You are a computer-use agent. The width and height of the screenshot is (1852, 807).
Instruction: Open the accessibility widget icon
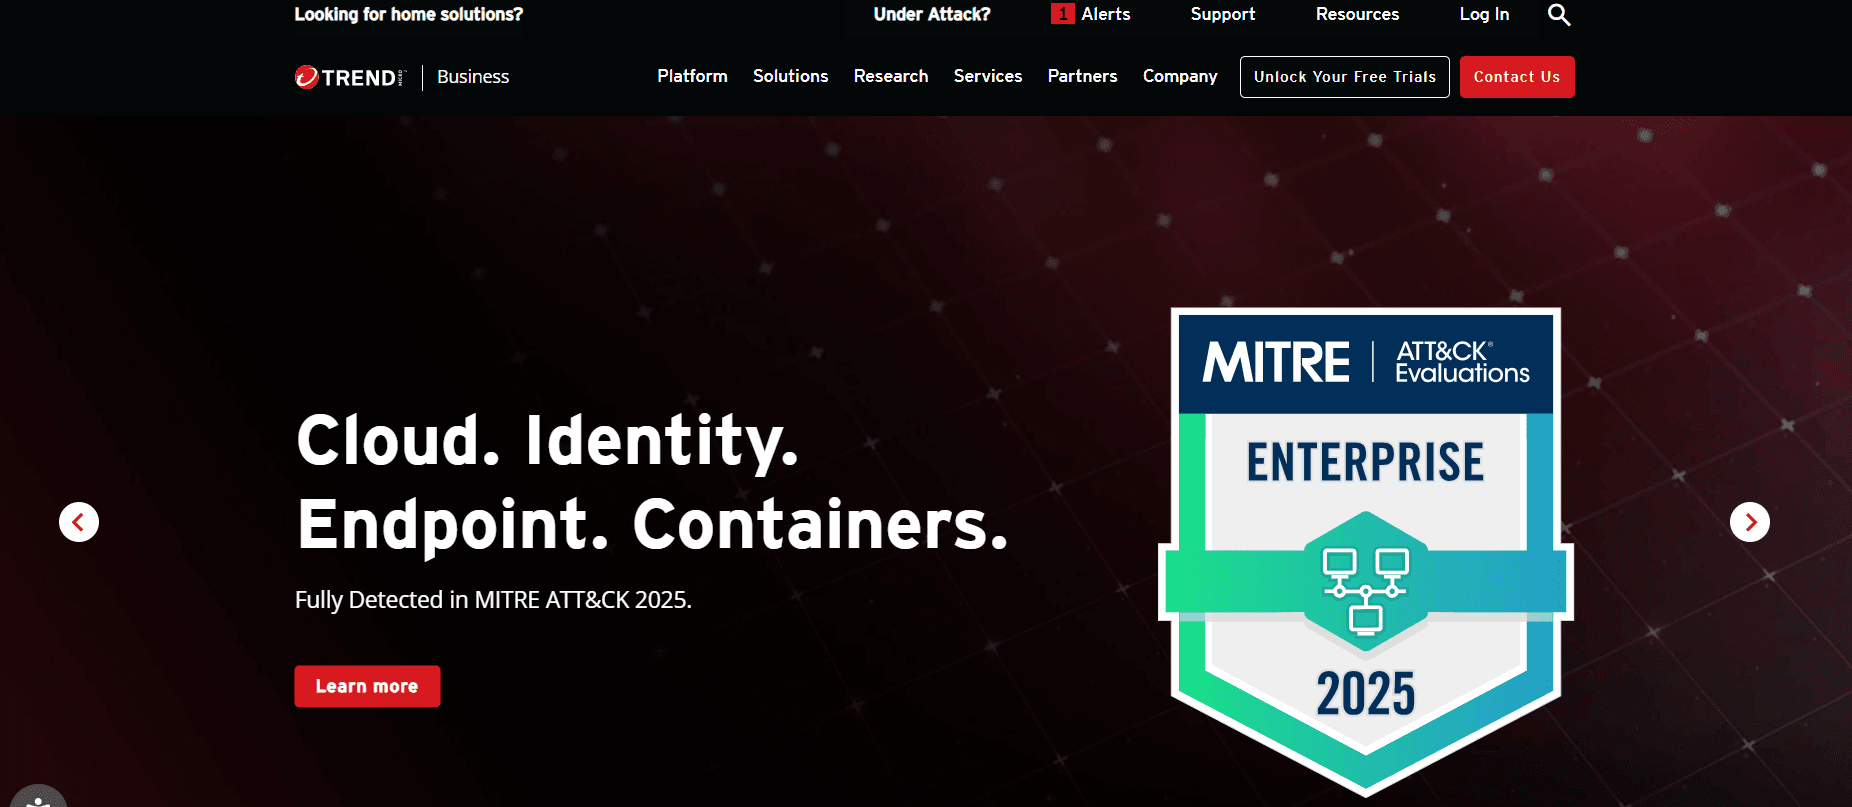(38, 797)
